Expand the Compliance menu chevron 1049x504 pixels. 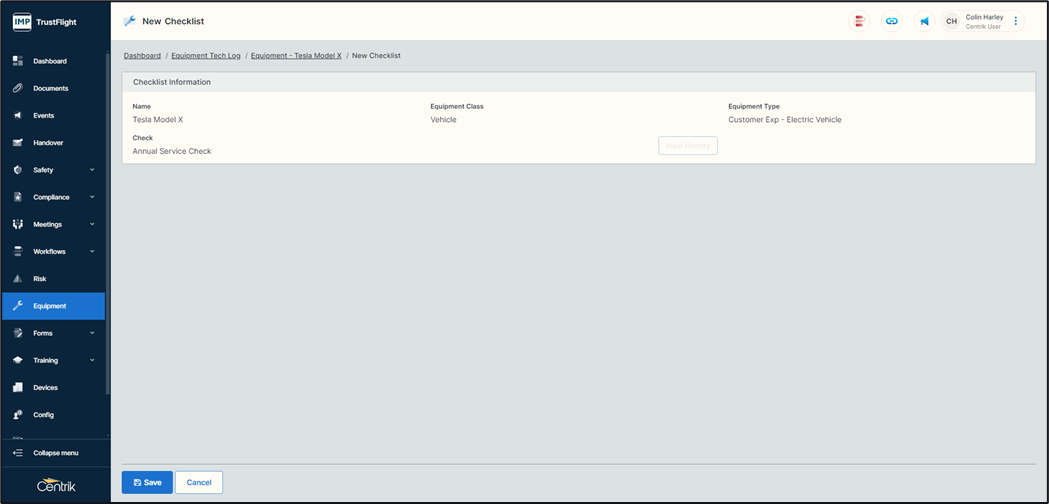[x=92, y=197]
